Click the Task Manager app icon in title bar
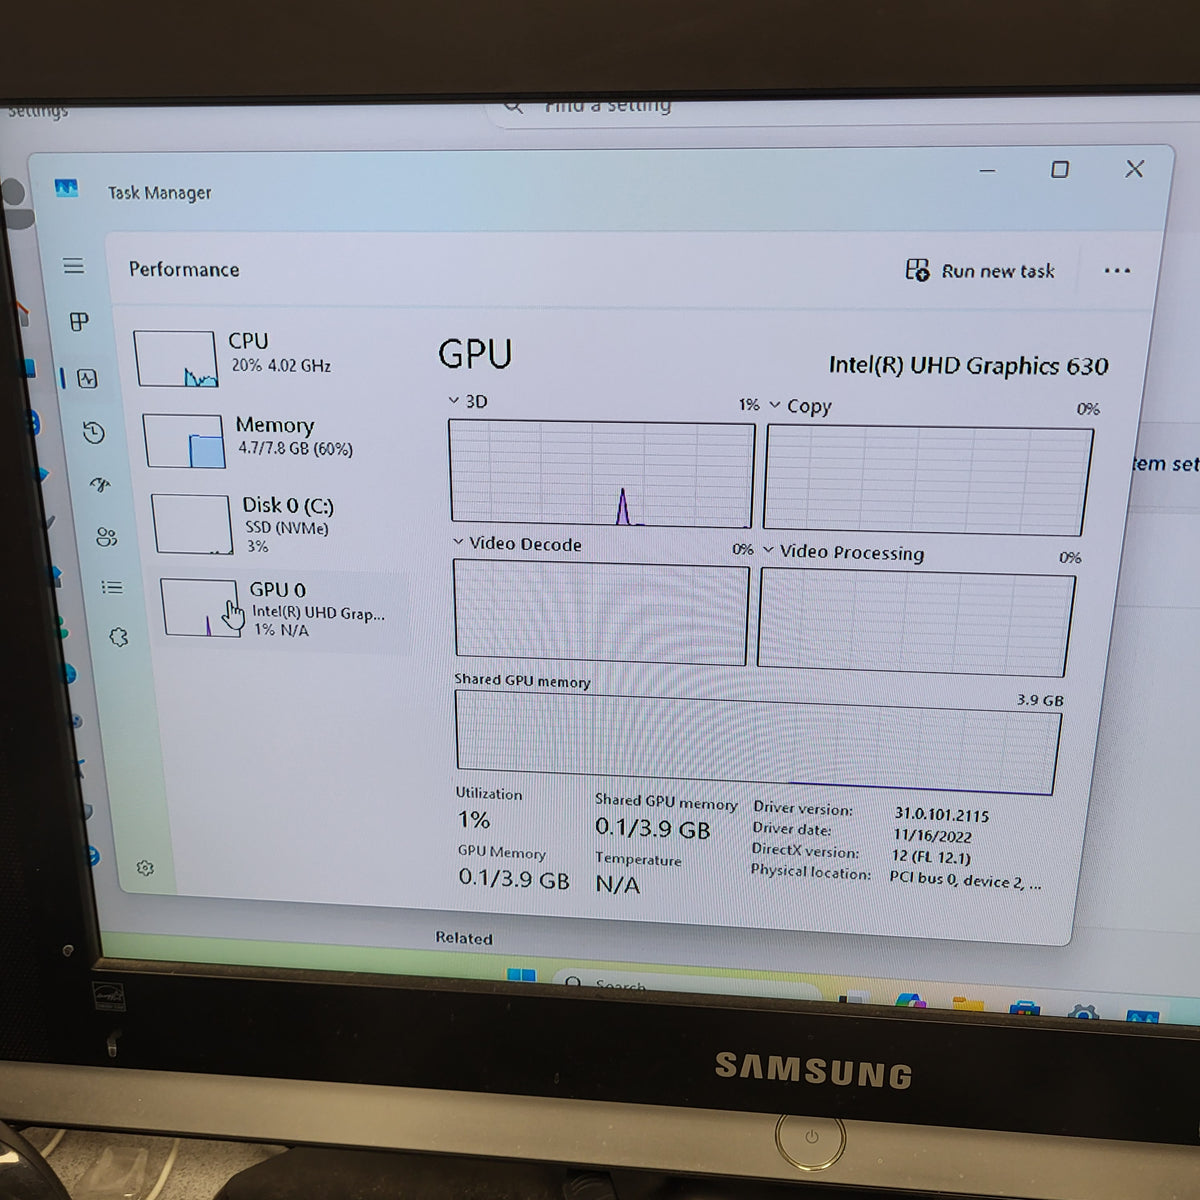Viewport: 1200px width, 1200px height. (x=66, y=188)
